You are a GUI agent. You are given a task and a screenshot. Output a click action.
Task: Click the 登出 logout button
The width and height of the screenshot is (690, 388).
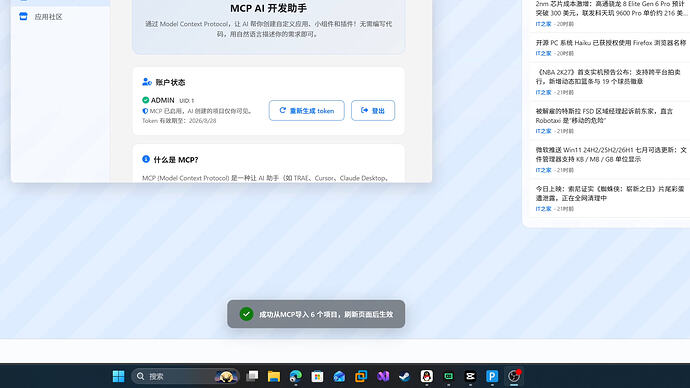click(x=373, y=110)
